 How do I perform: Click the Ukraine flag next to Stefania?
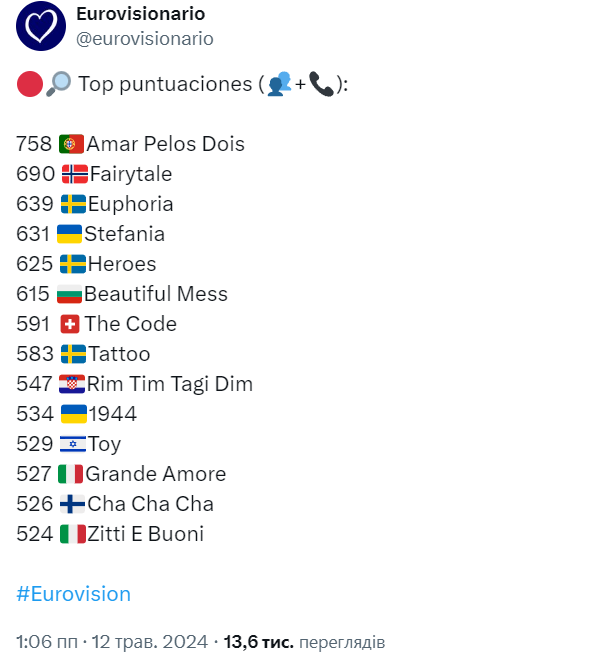tap(69, 234)
